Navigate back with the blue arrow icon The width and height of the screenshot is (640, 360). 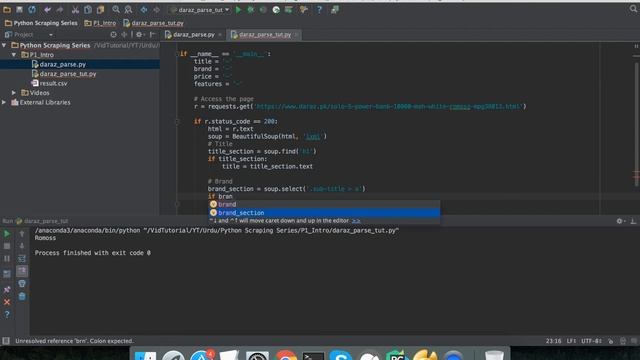coord(144,9)
